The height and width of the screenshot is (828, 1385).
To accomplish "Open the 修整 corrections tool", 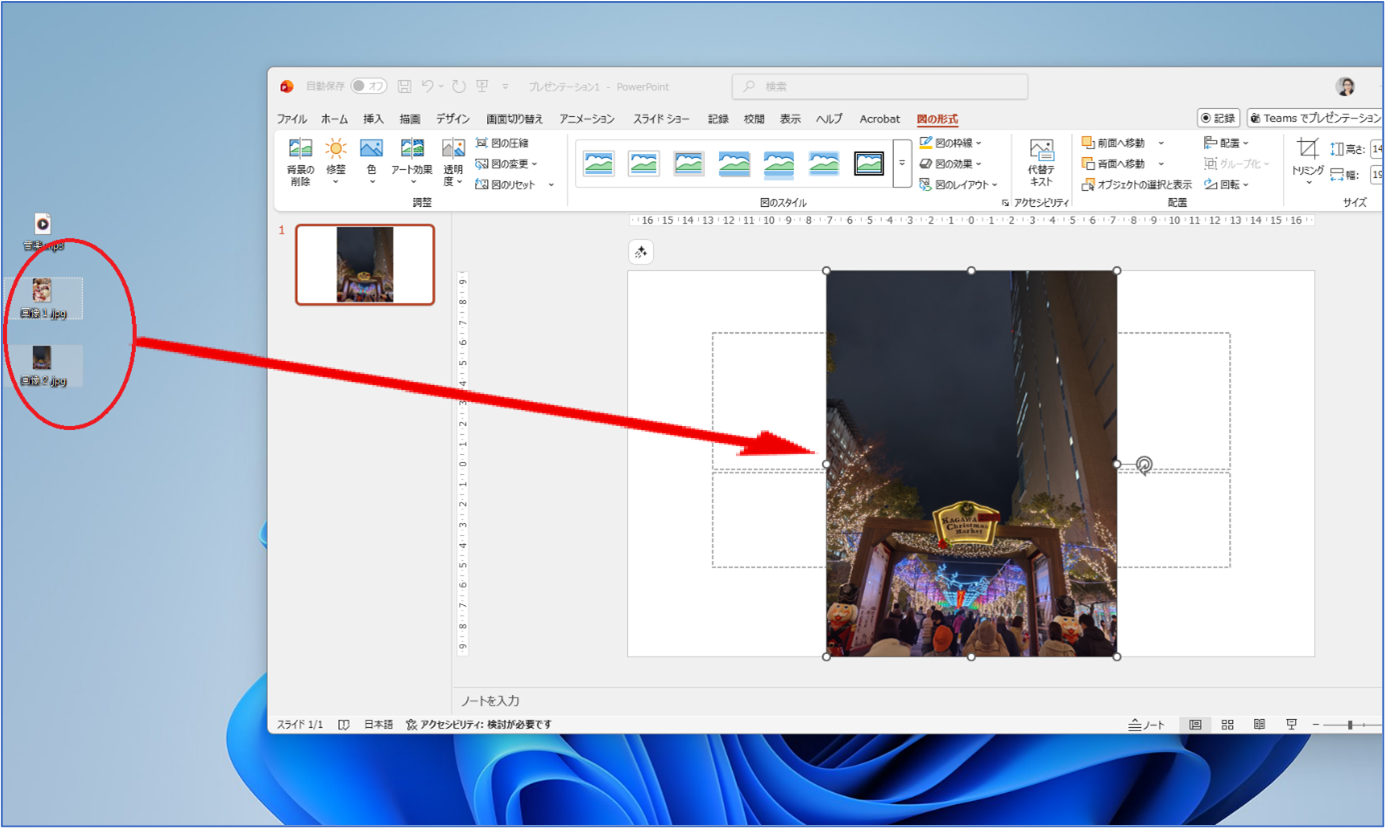I will [336, 149].
